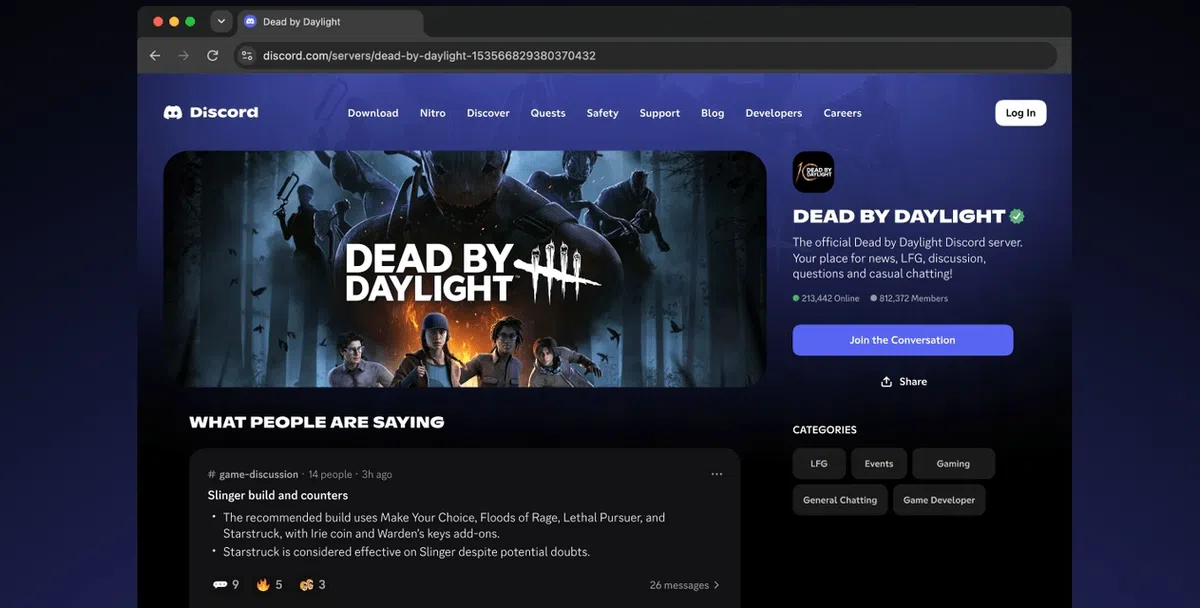Open the tab list dropdown chevron
This screenshot has width=1200, height=608.
[x=221, y=21]
